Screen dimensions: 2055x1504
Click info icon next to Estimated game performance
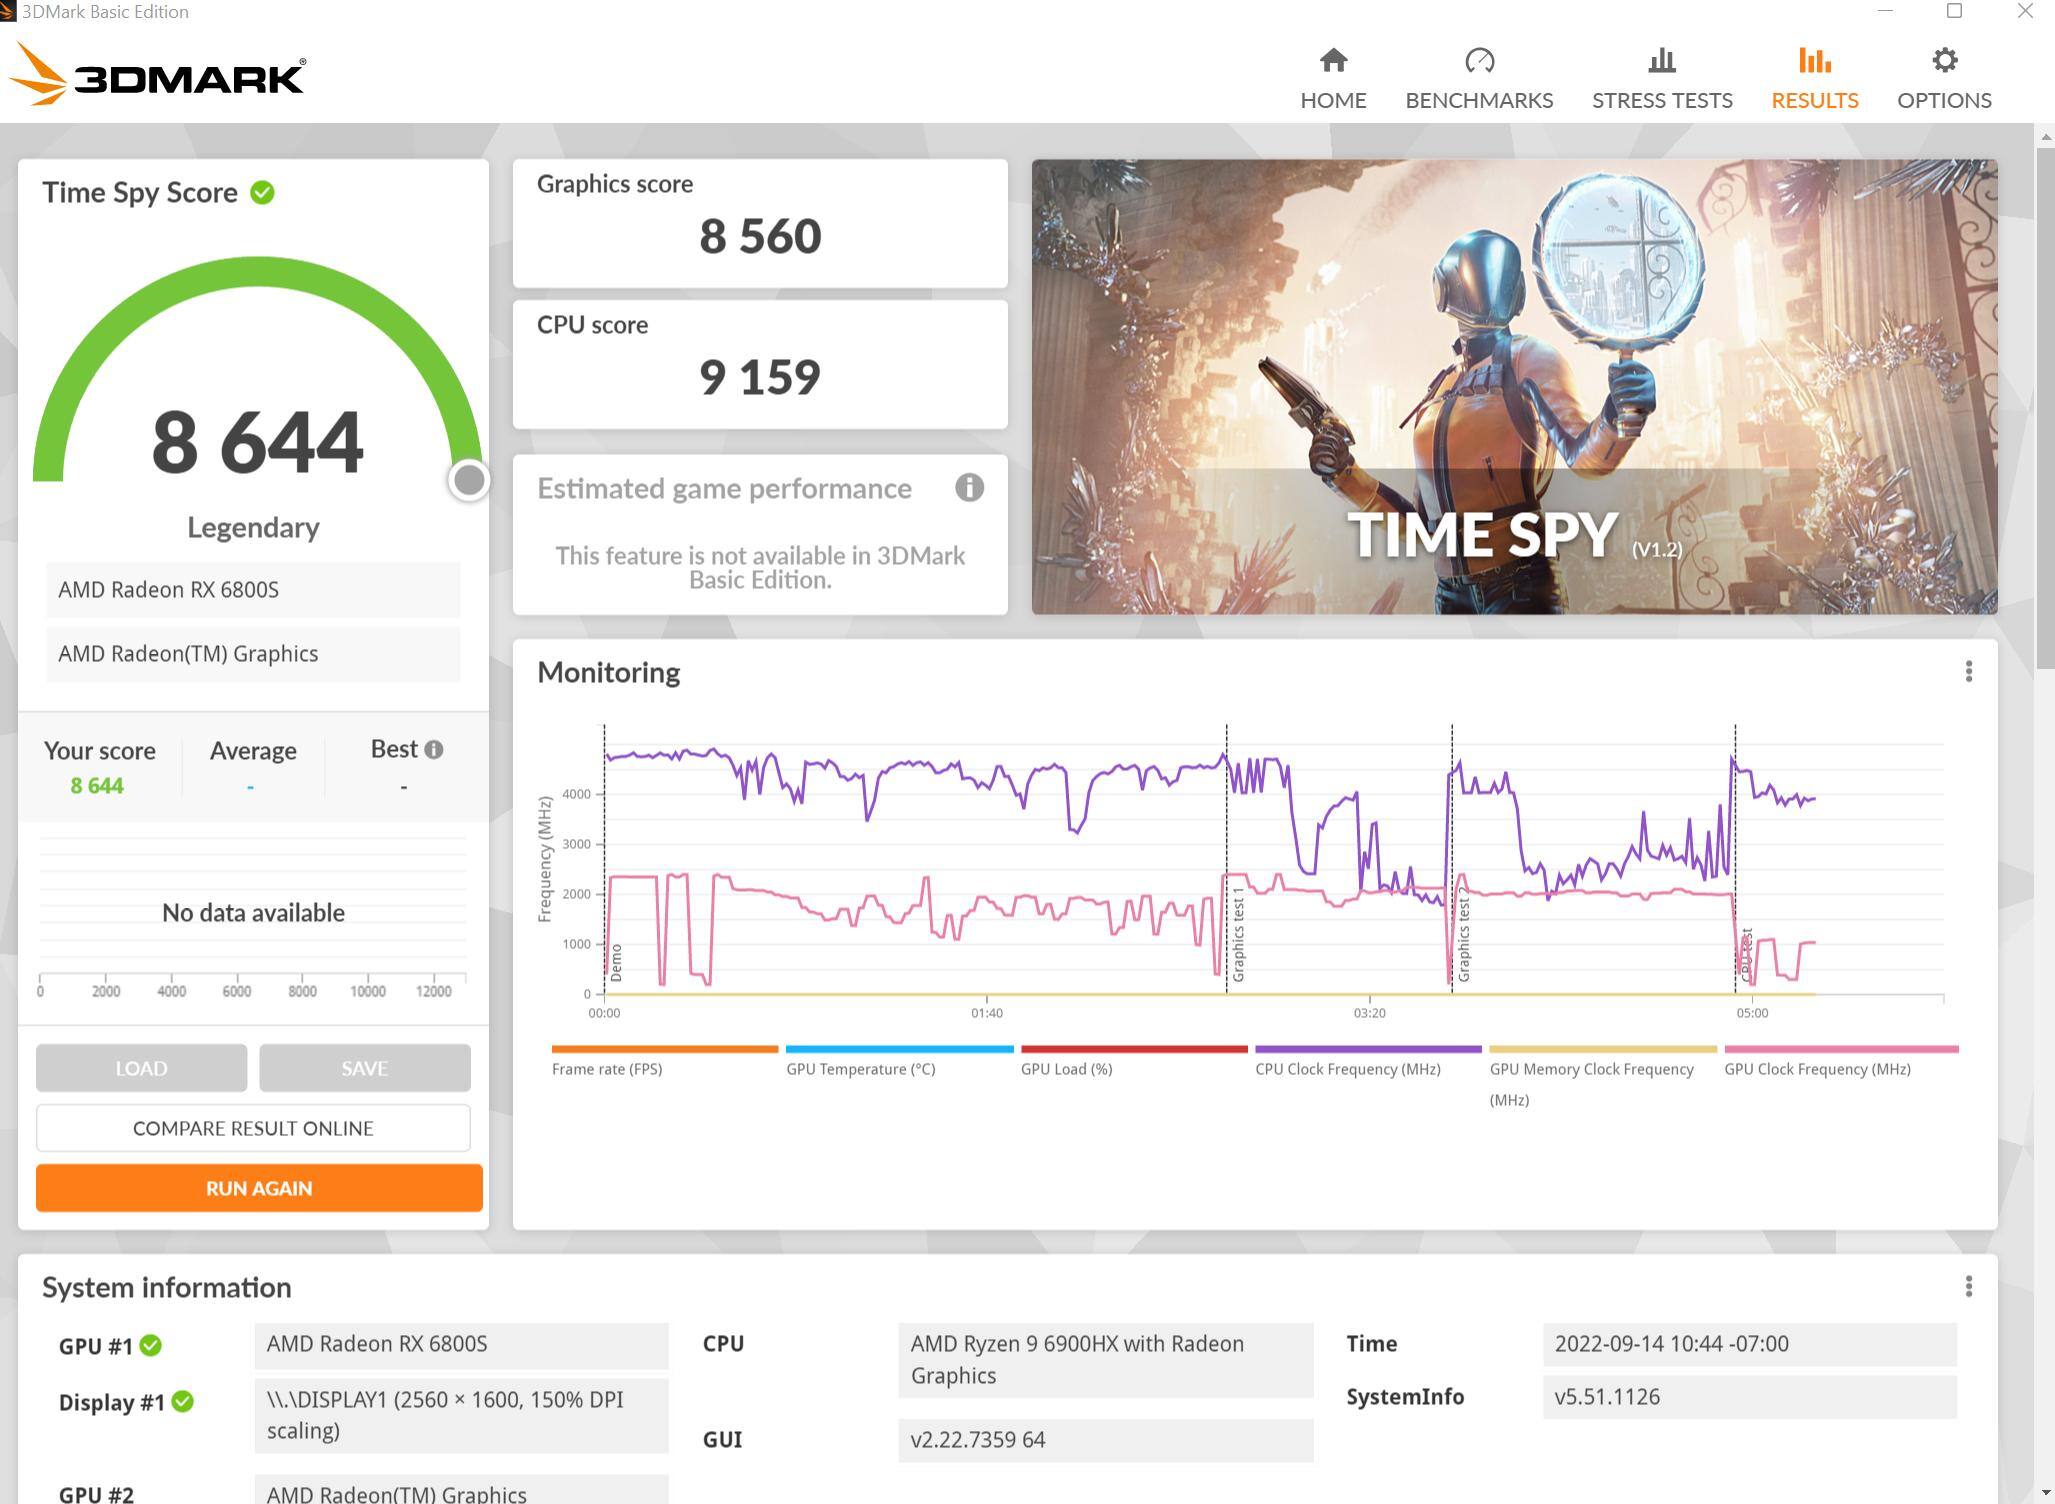tap(968, 488)
